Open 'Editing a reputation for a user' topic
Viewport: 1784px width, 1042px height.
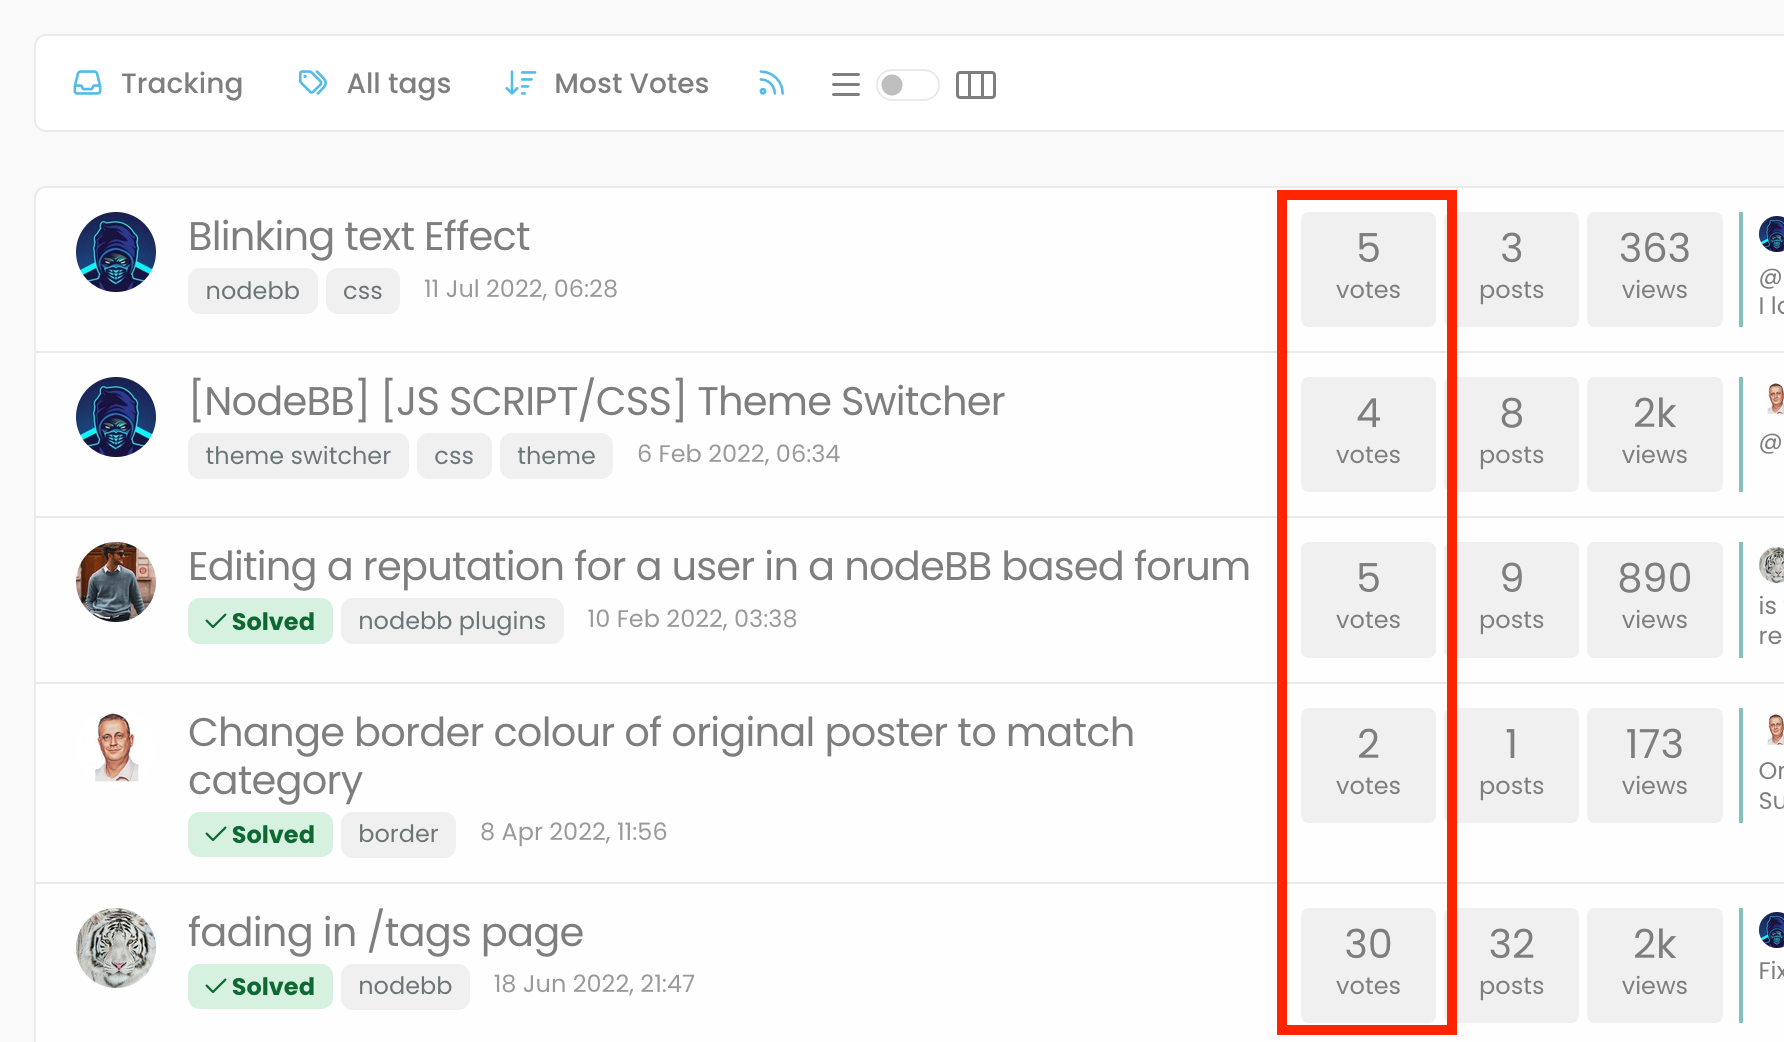click(718, 567)
